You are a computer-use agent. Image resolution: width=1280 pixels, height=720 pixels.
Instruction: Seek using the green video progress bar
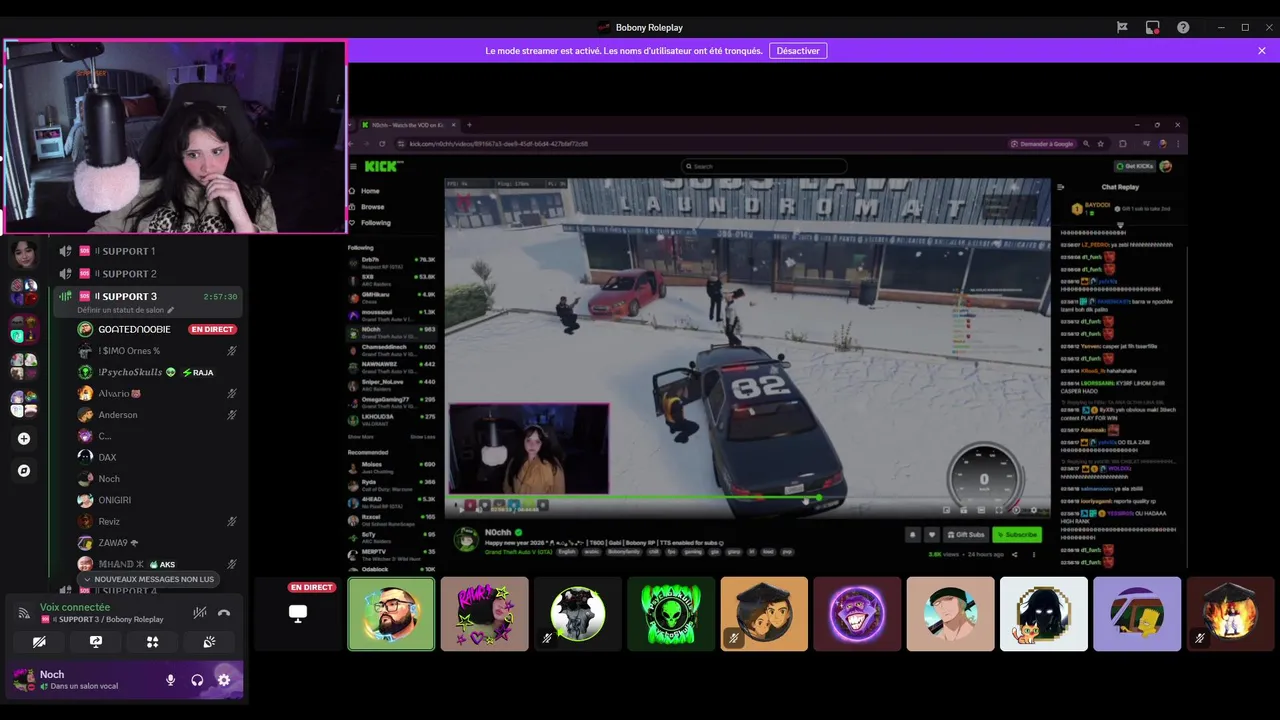point(748,497)
